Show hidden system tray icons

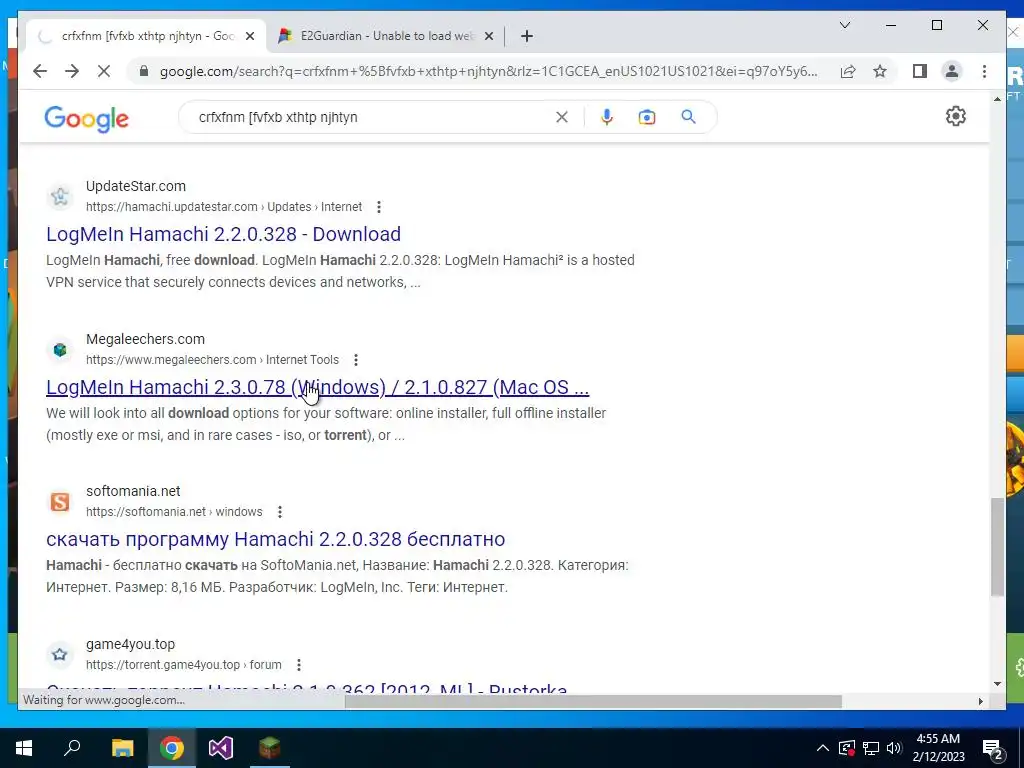823,748
